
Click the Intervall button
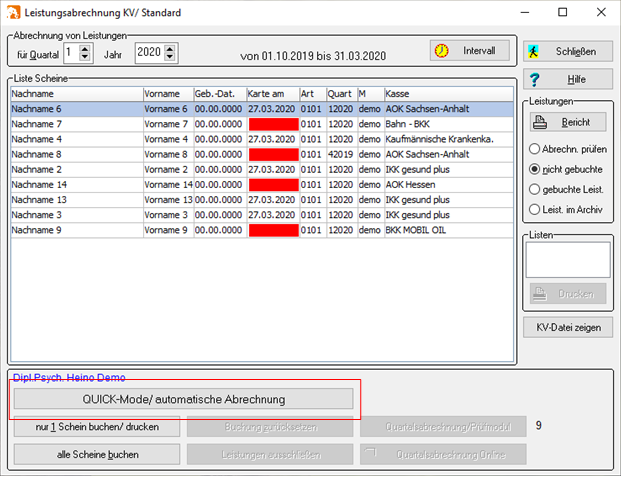pos(470,51)
